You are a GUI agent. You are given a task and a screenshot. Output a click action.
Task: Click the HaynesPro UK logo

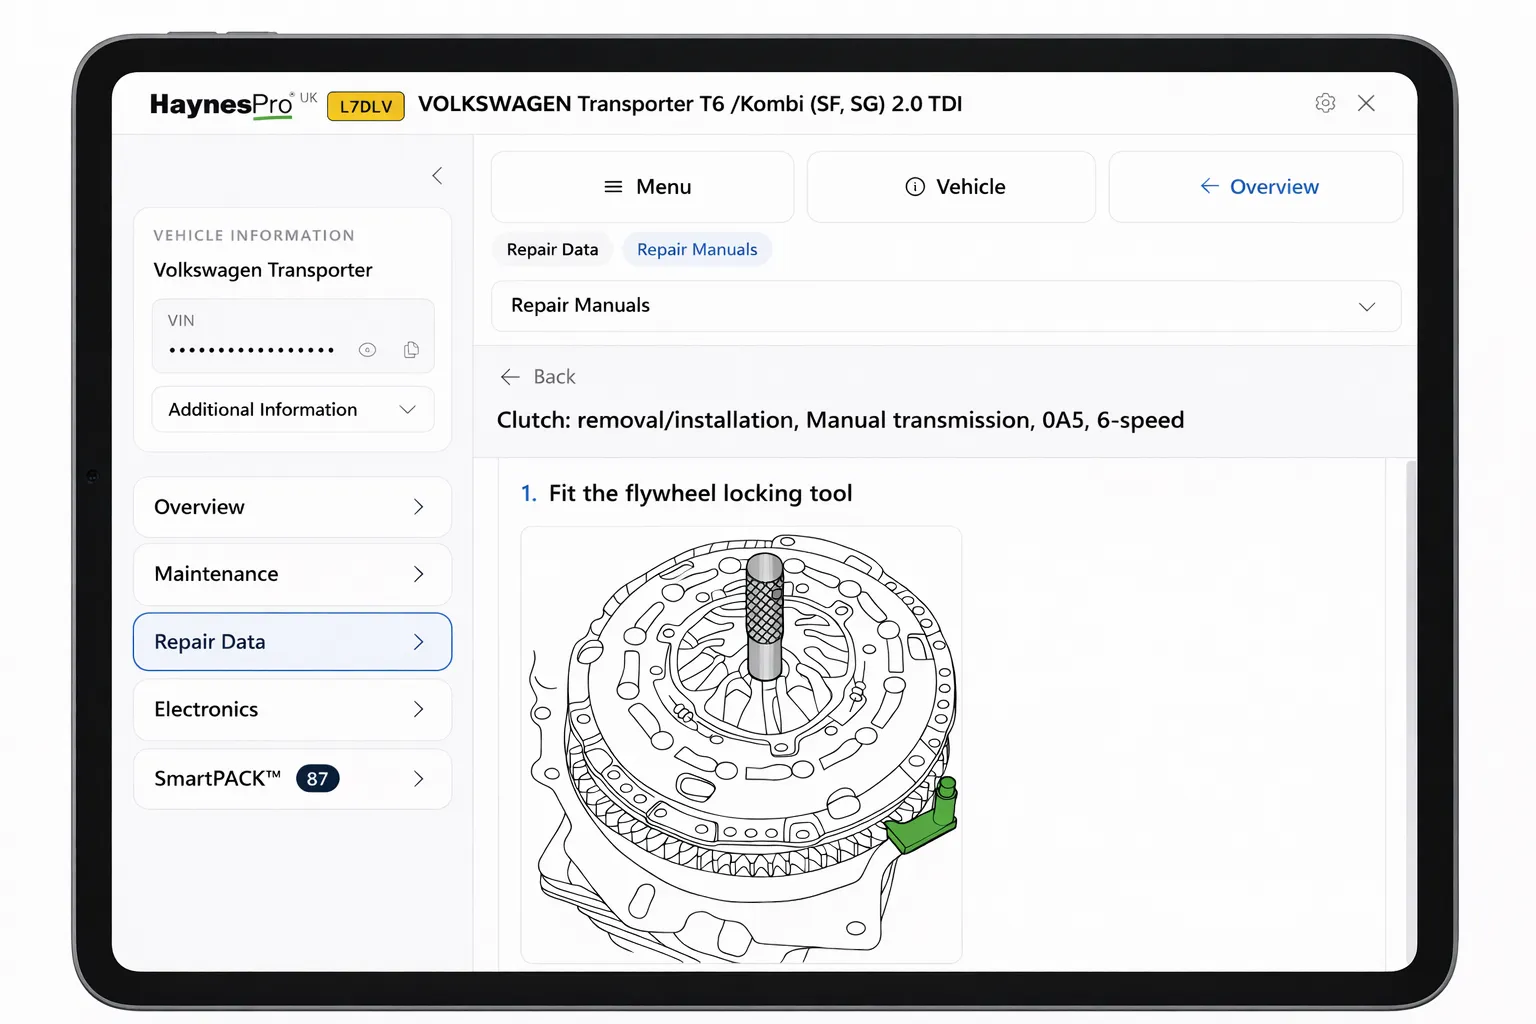click(x=222, y=103)
